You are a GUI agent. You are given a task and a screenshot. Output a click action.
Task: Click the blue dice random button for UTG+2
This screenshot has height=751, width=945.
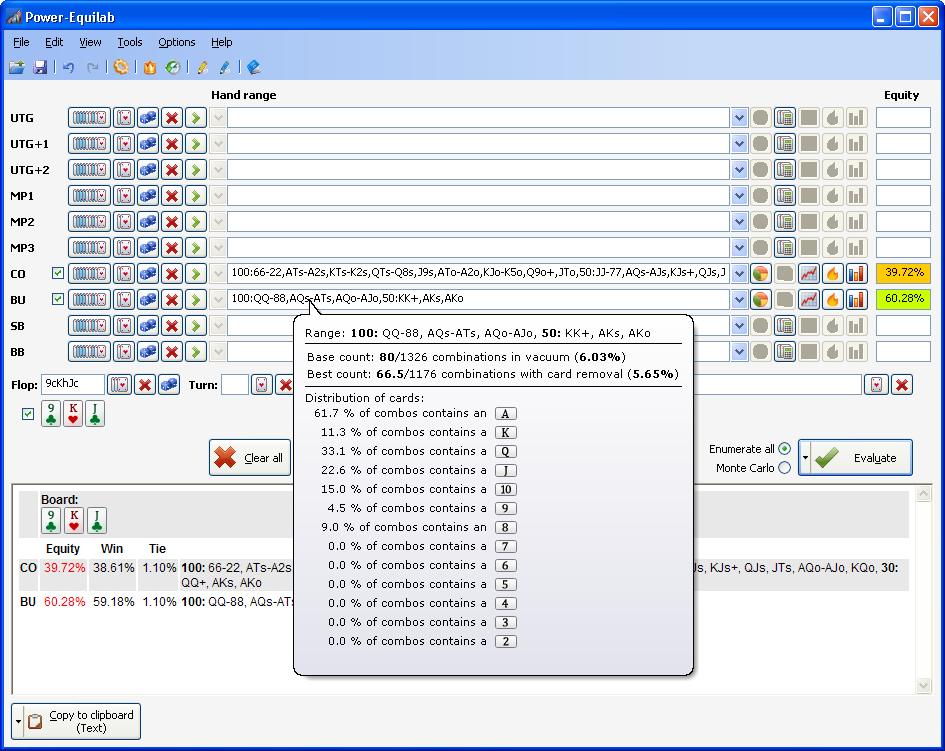click(x=148, y=169)
